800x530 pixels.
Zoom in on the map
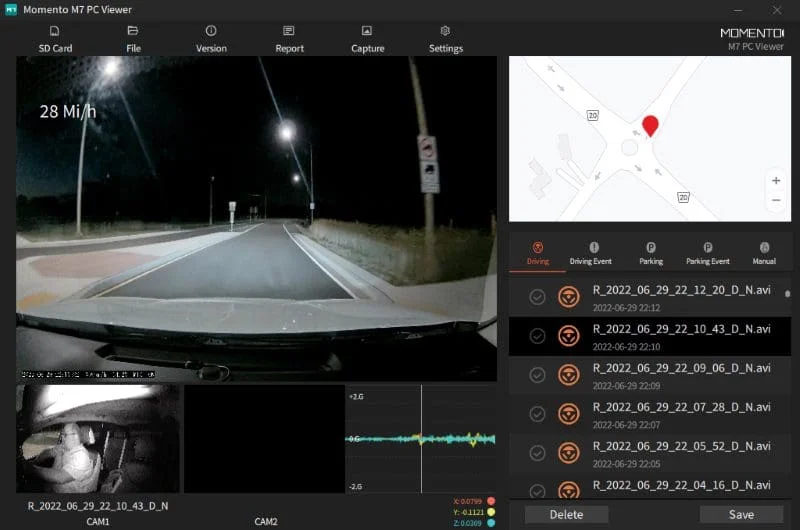776,181
